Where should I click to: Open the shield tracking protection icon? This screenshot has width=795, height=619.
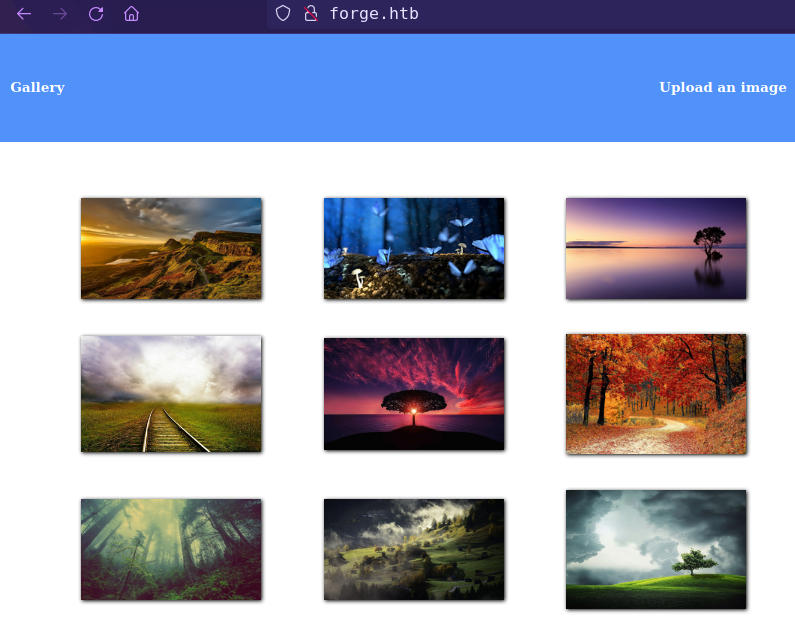pos(283,14)
